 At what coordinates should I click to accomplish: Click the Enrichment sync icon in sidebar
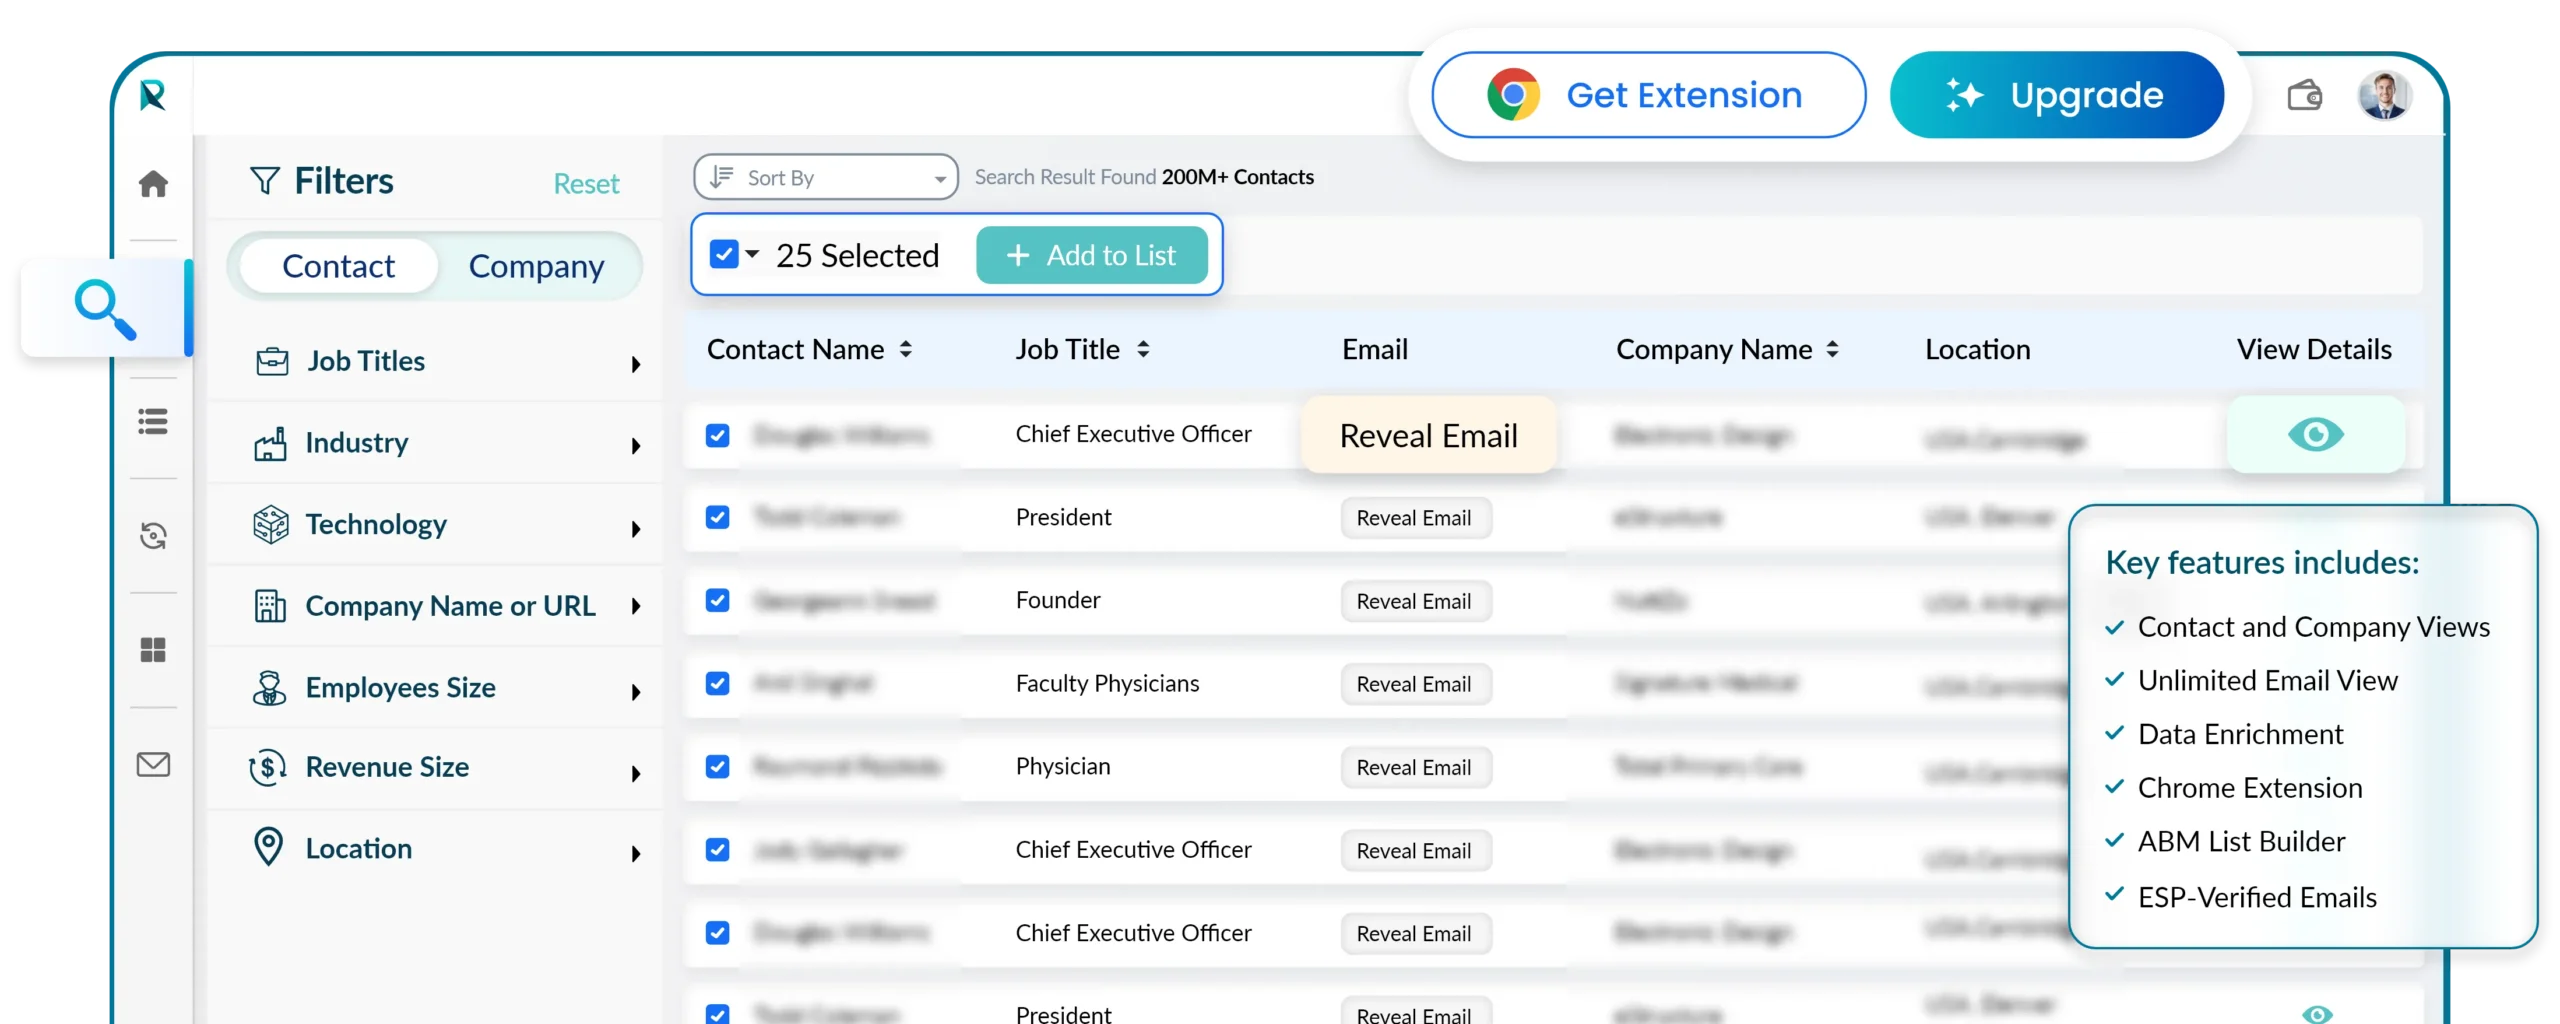[153, 536]
